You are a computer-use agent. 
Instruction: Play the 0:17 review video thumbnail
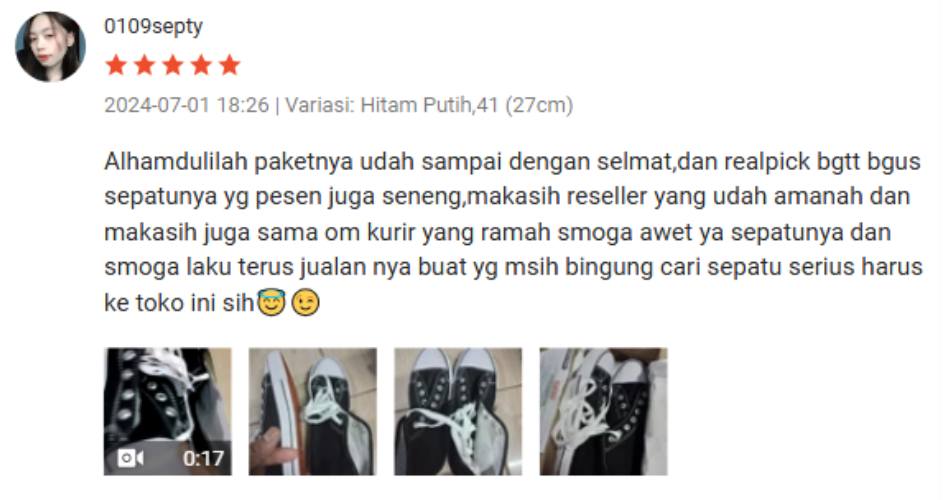[x=168, y=411]
